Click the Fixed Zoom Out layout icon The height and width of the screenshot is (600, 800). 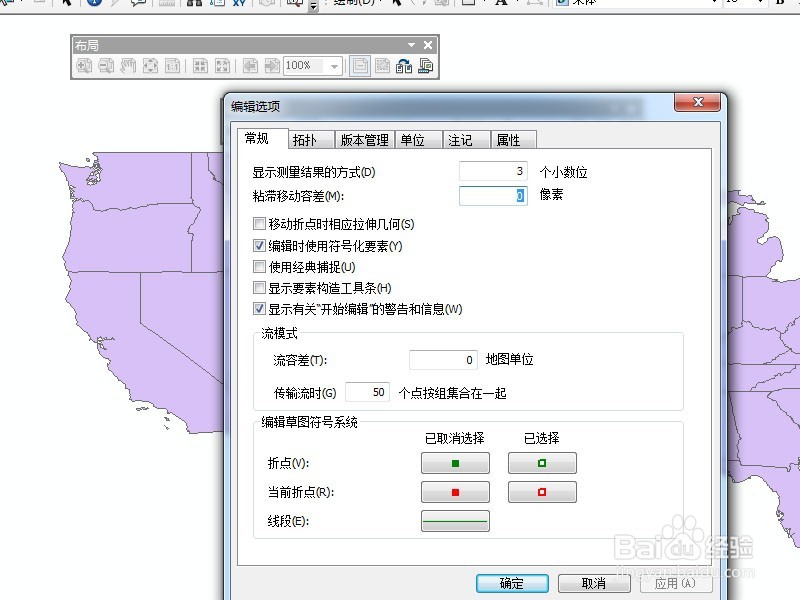(222, 66)
